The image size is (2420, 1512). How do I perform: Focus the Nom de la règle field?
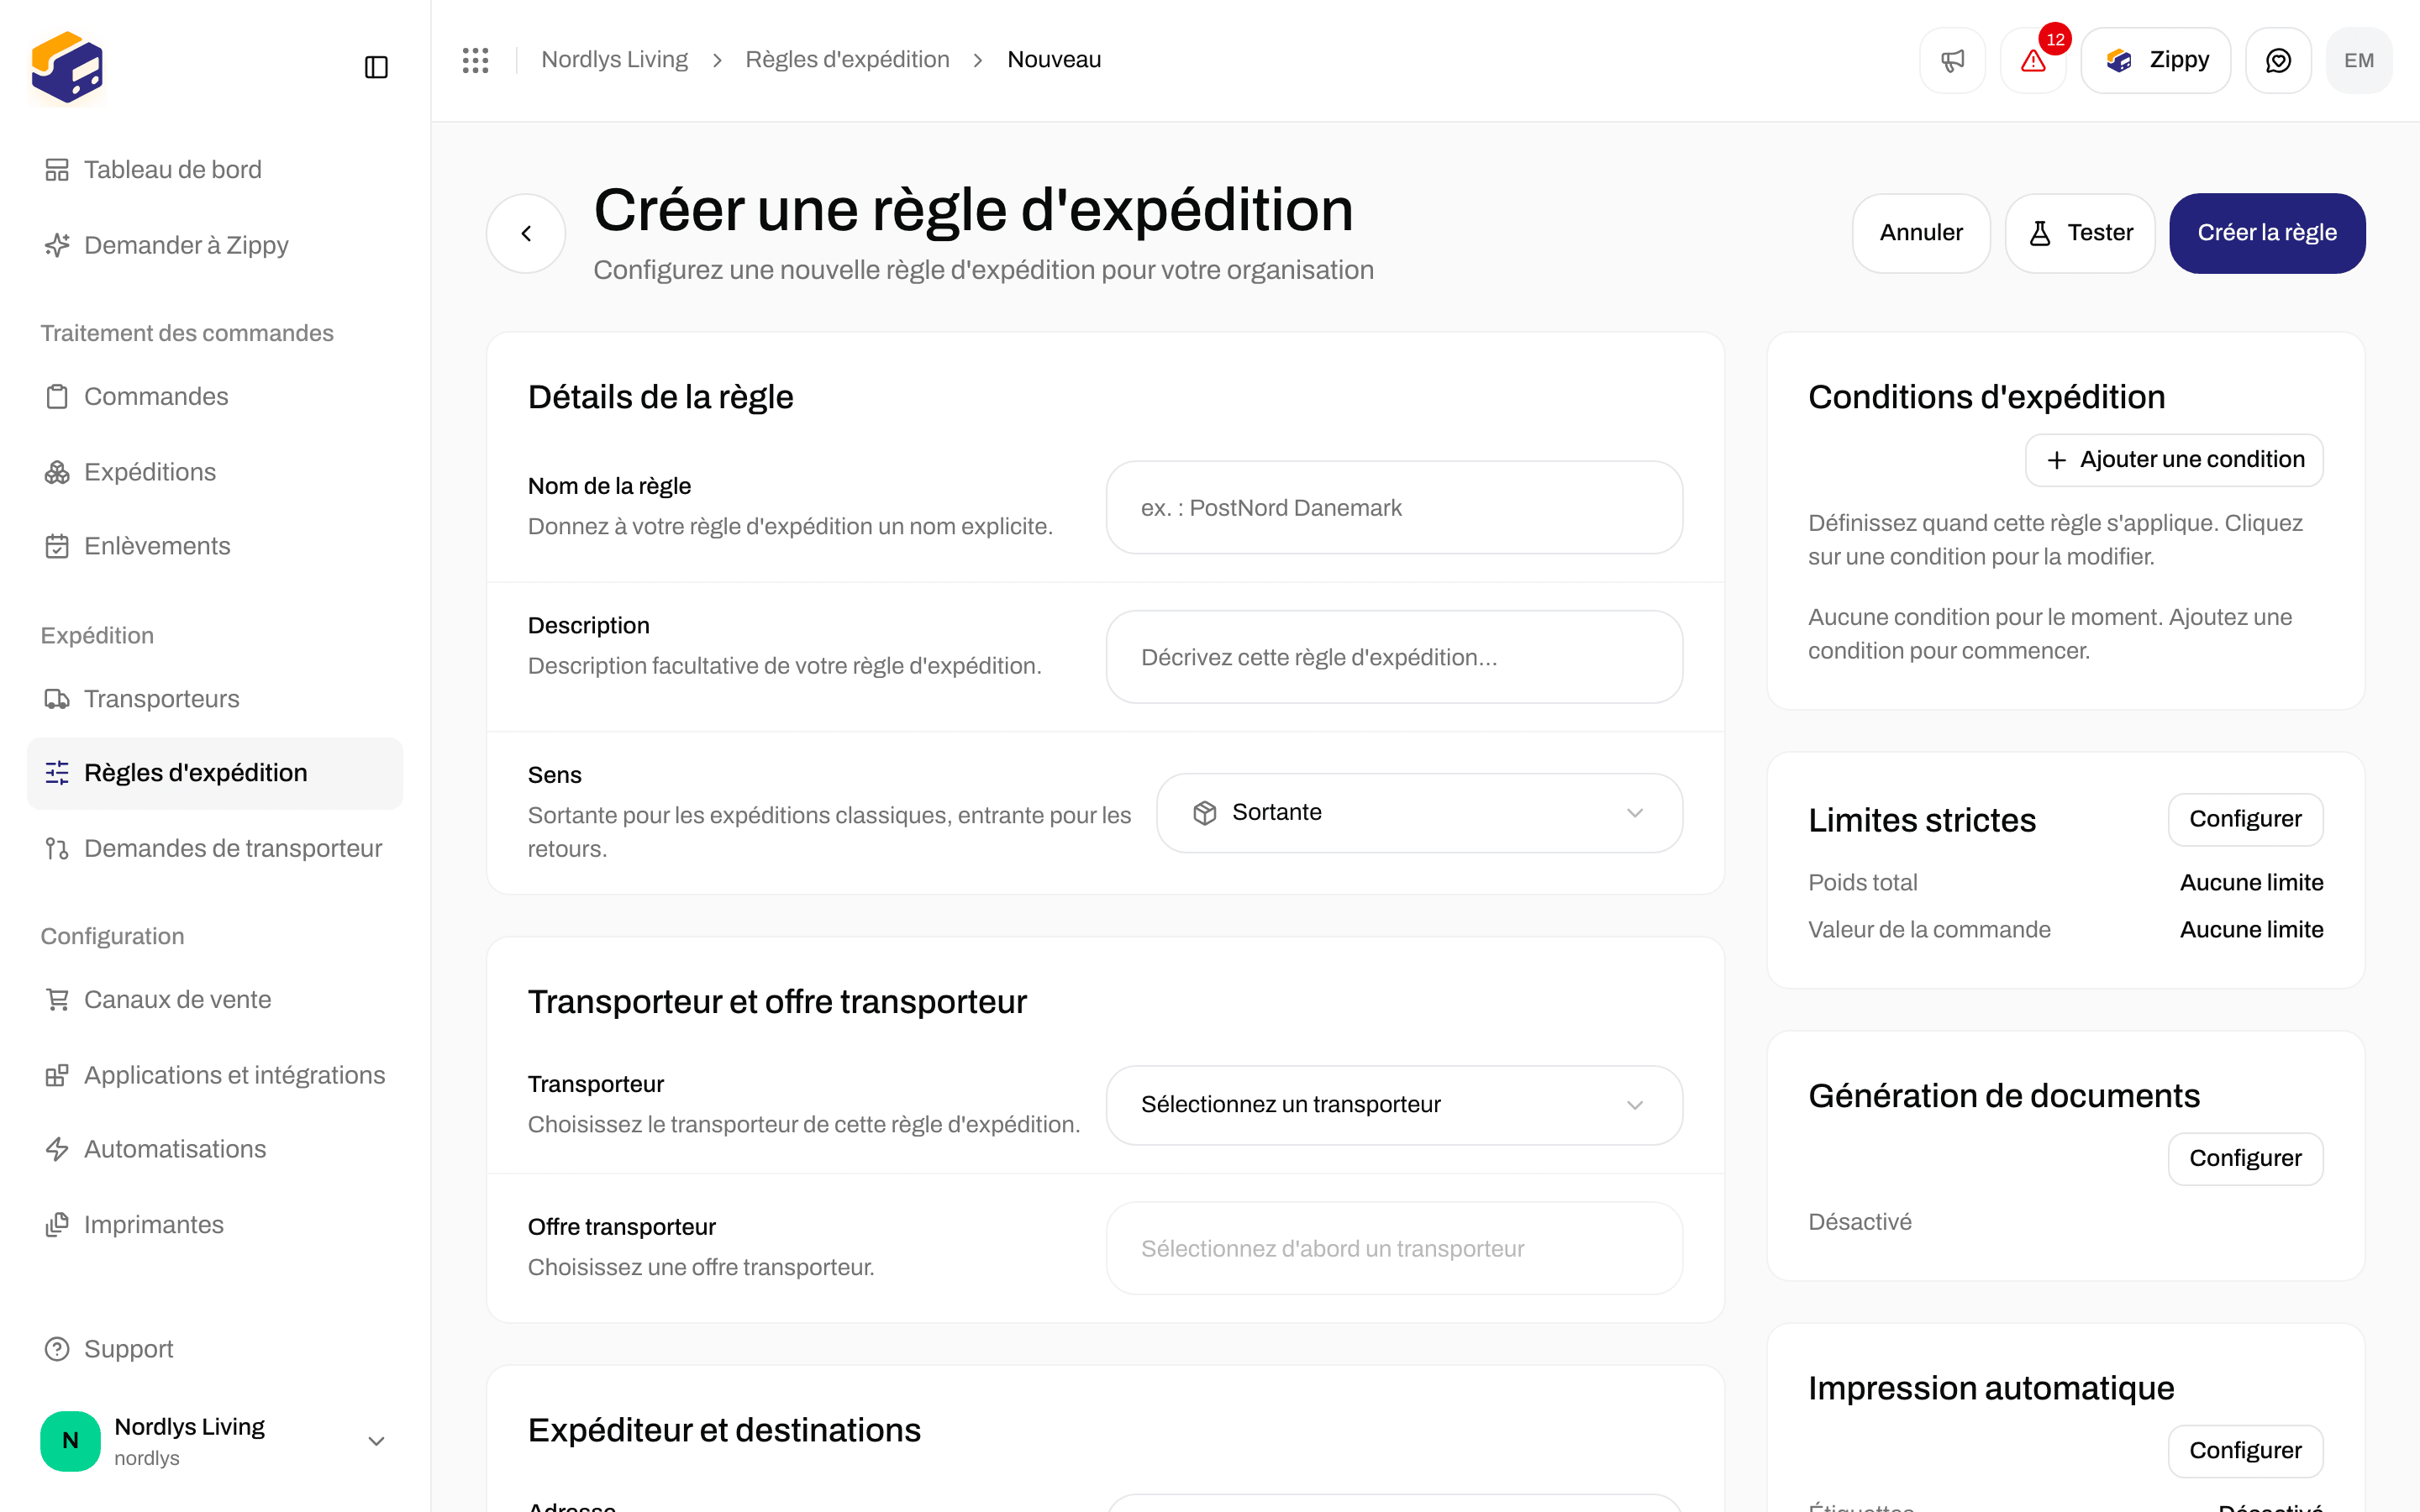[x=1394, y=507]
